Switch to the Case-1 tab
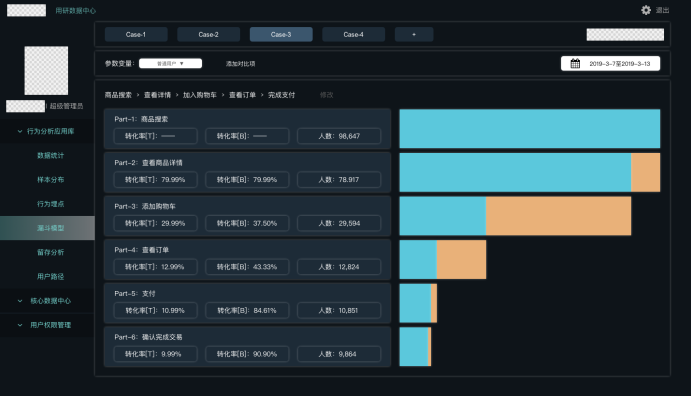 [x=136, y=34]
